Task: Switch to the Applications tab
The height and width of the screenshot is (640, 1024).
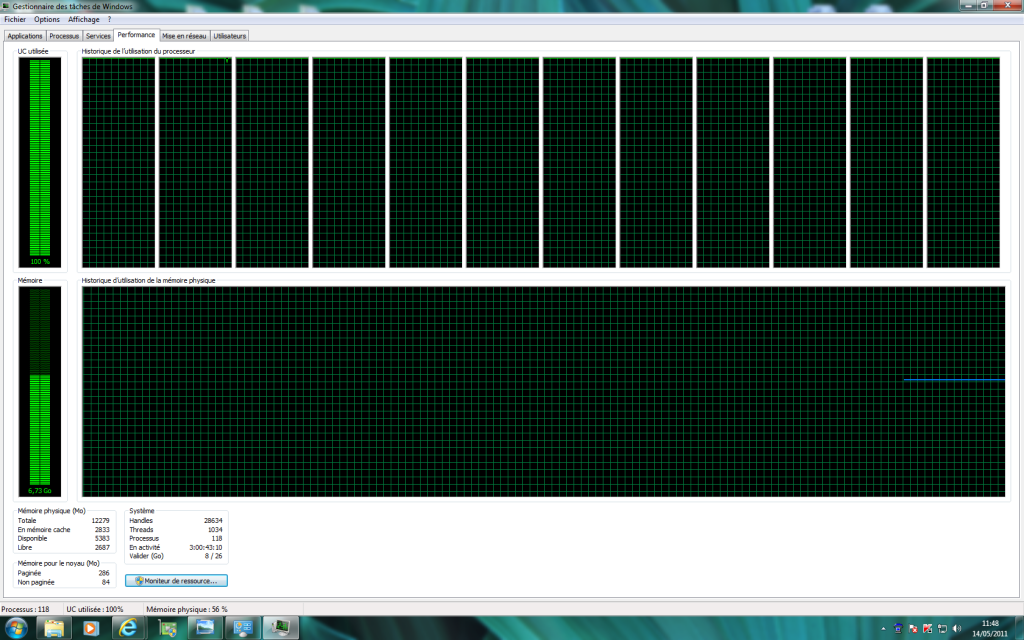Action: pyautogui.click(x=25, y=36)
